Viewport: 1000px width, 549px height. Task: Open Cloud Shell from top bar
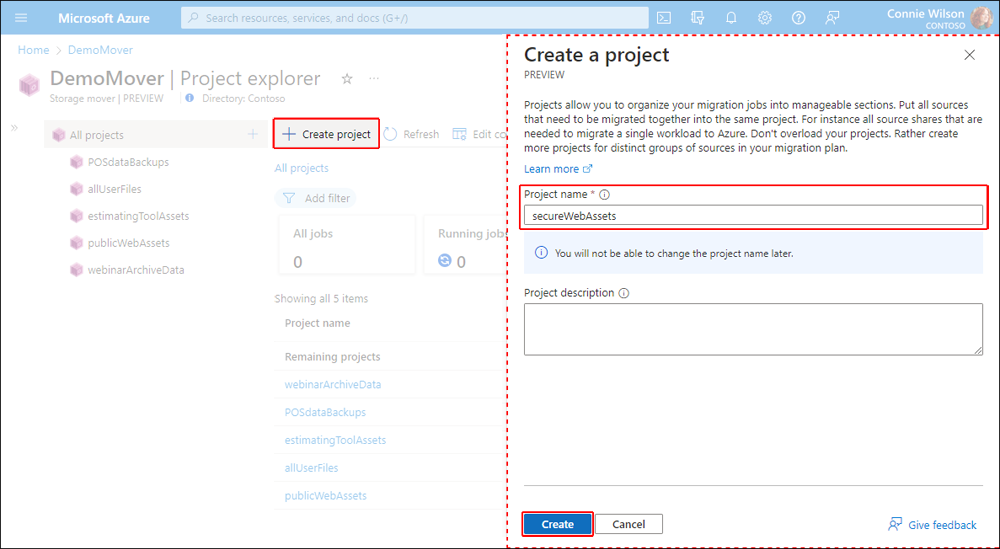click(664, 18)
